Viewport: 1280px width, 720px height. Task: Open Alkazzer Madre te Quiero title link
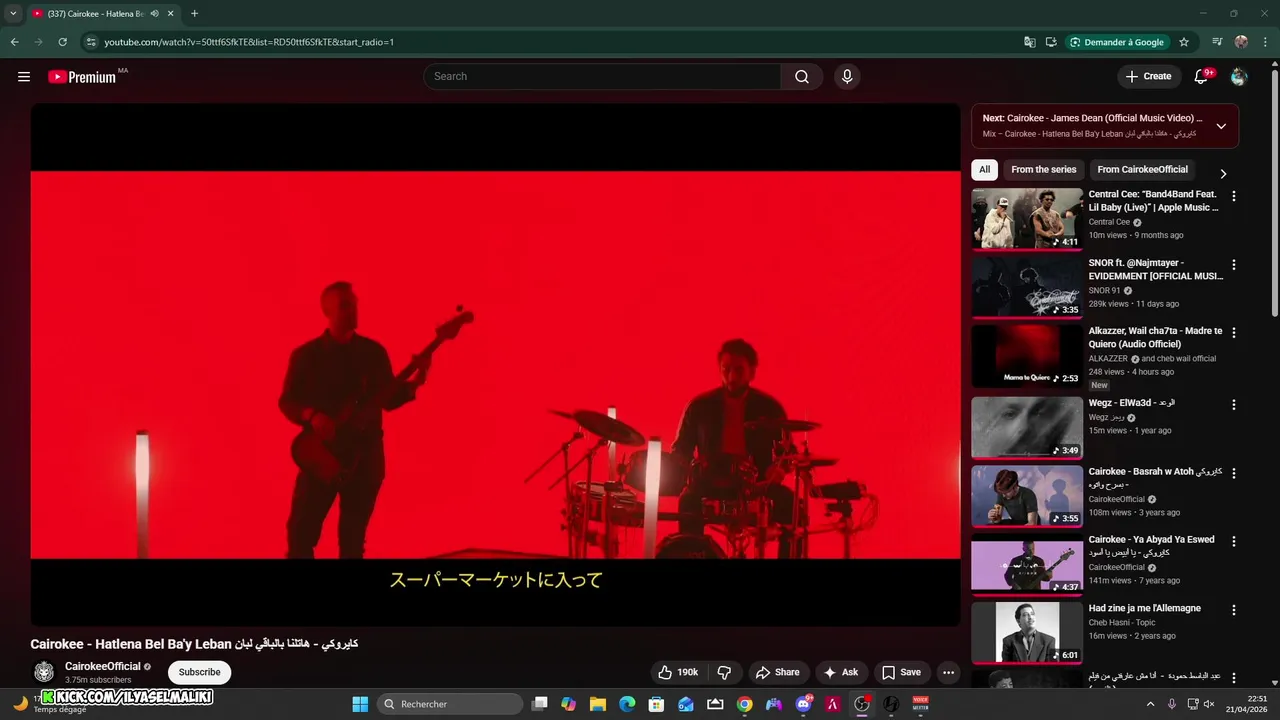[1155, 337]
